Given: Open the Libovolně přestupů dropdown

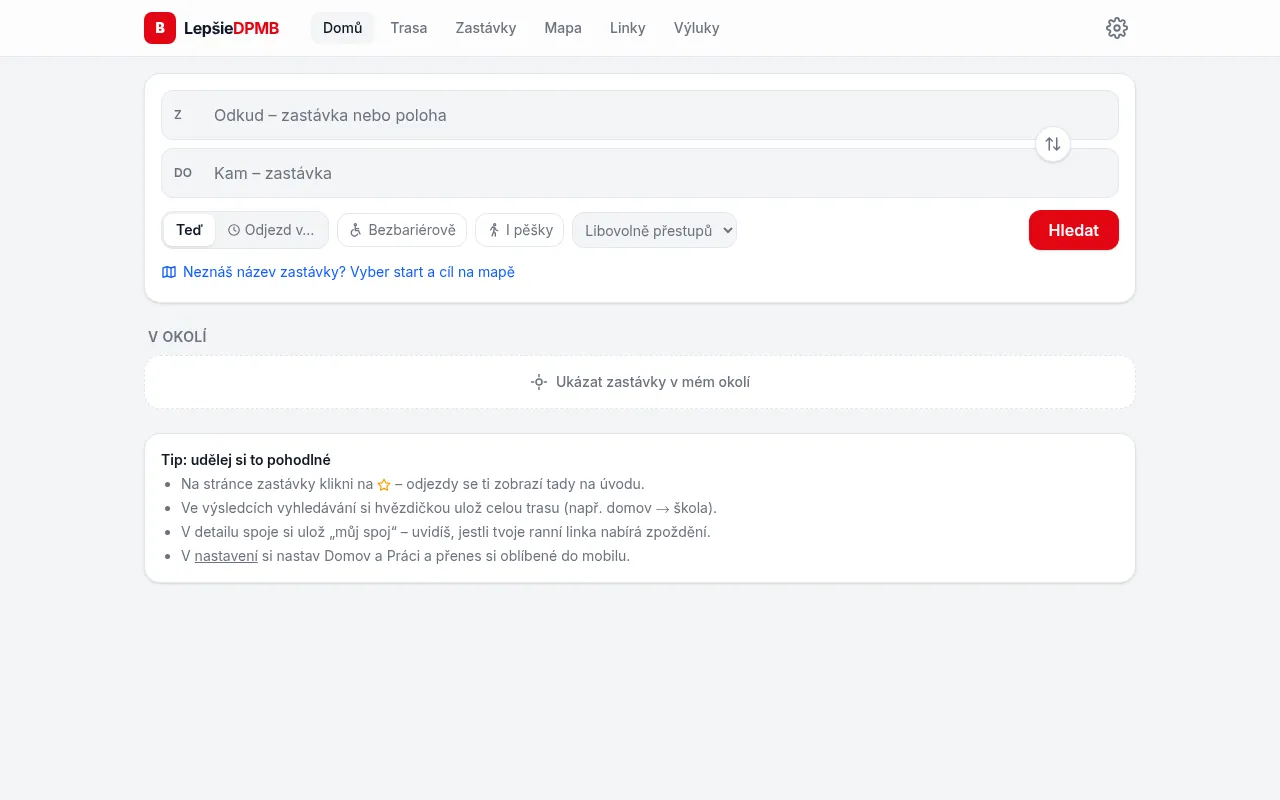Looking at the screenshot, I should pos(654,230).
